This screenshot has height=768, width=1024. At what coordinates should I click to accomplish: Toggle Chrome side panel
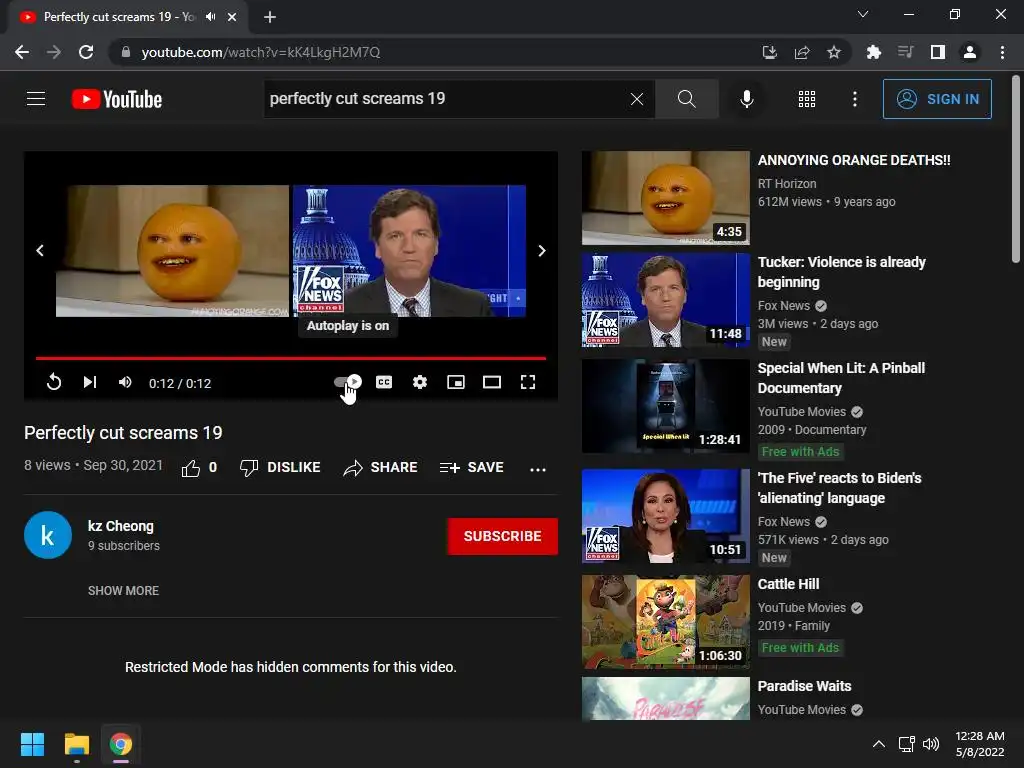(x=938, y=52)
